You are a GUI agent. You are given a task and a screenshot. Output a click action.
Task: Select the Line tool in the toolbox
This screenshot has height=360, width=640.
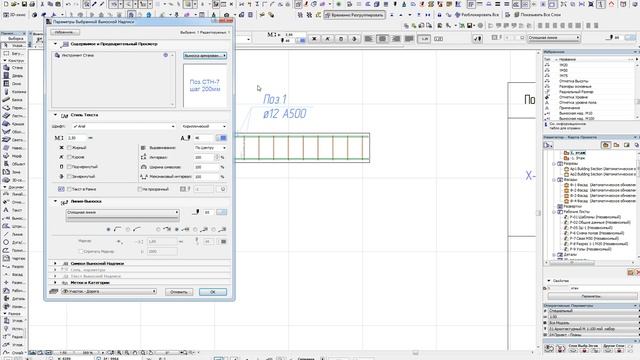click(x=12, y=234)
